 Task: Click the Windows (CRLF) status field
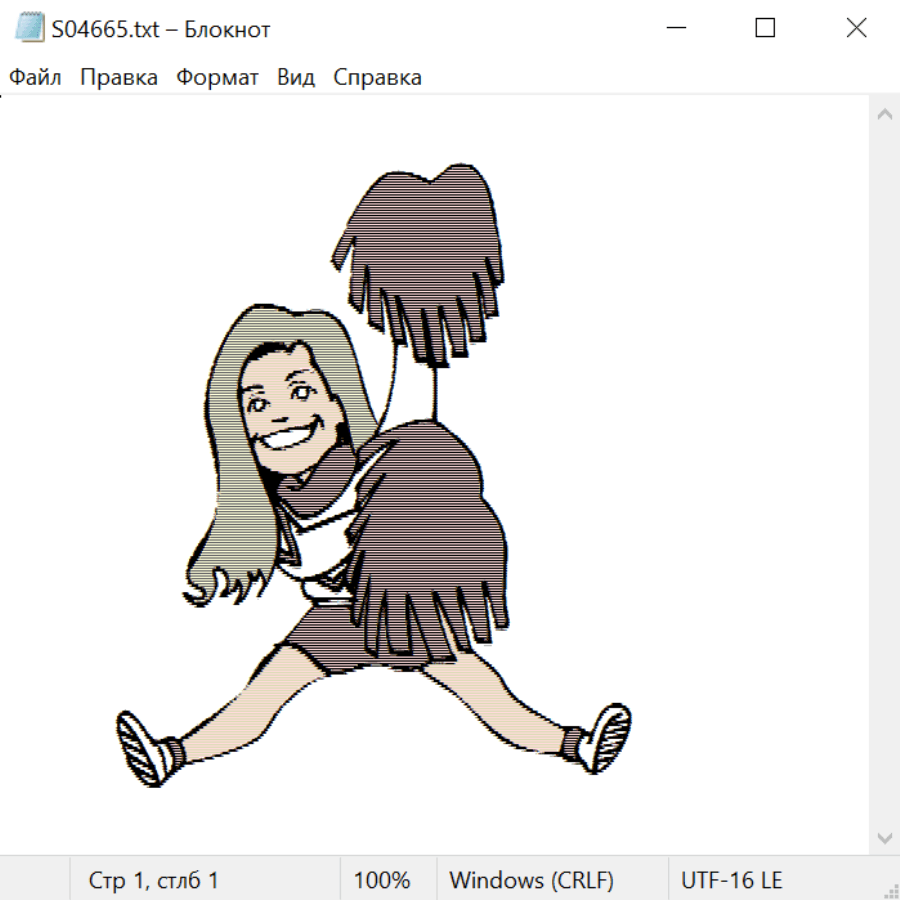531,880
